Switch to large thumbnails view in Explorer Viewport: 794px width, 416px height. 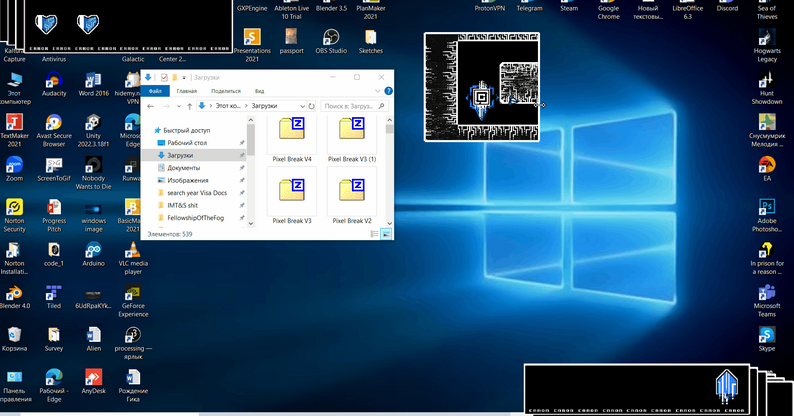(x=386, y=233)
